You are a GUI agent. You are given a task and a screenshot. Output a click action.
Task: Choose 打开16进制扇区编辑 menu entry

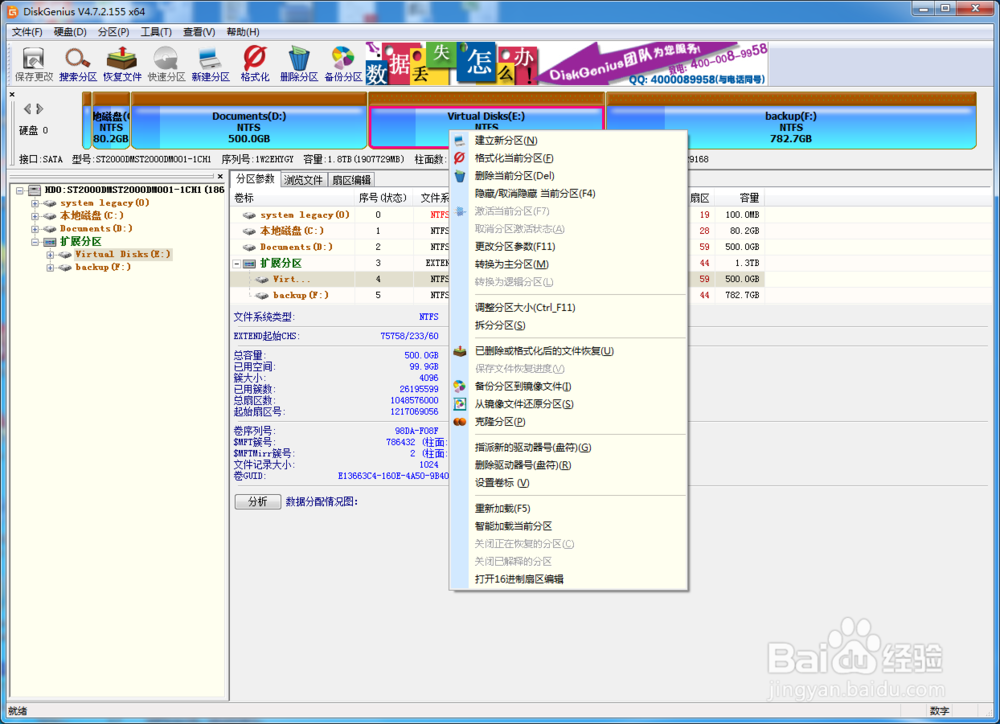click(x=519, y=579)
